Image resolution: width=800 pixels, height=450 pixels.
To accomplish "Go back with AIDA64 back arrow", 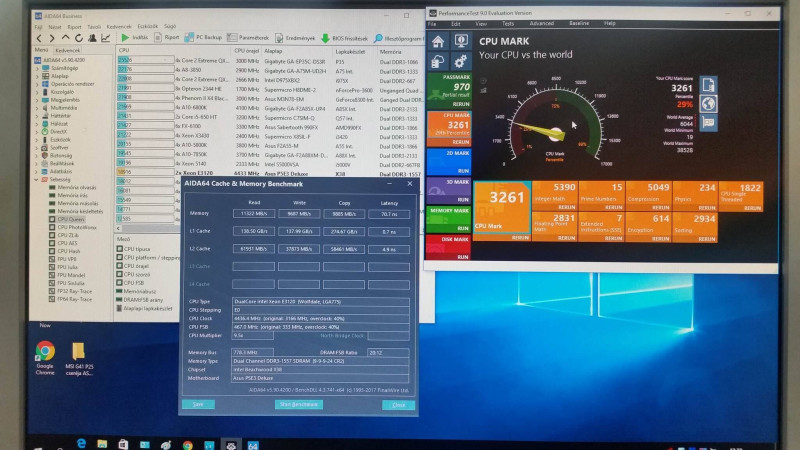I will [x=39, y=38].
